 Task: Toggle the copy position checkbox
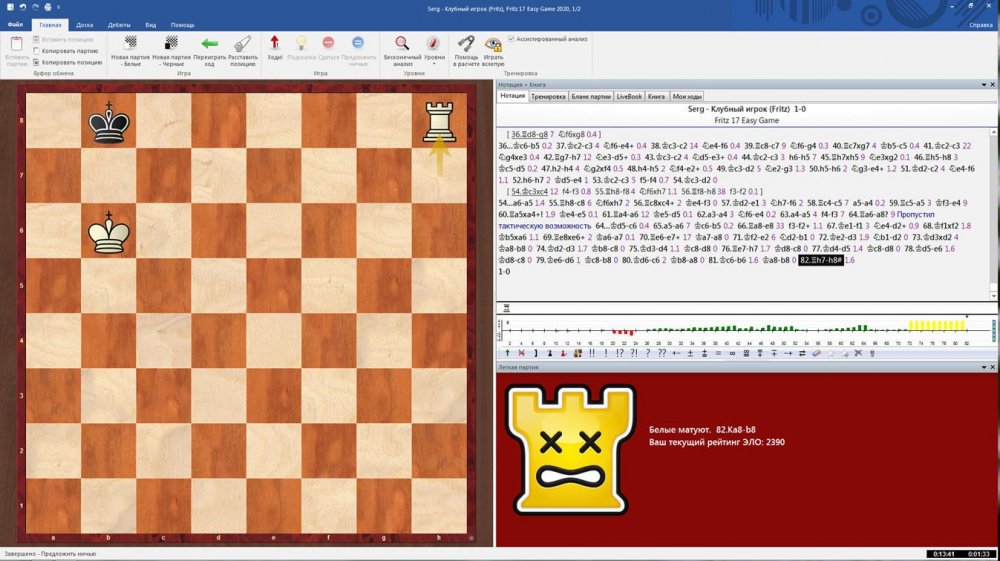coord(37,61)
